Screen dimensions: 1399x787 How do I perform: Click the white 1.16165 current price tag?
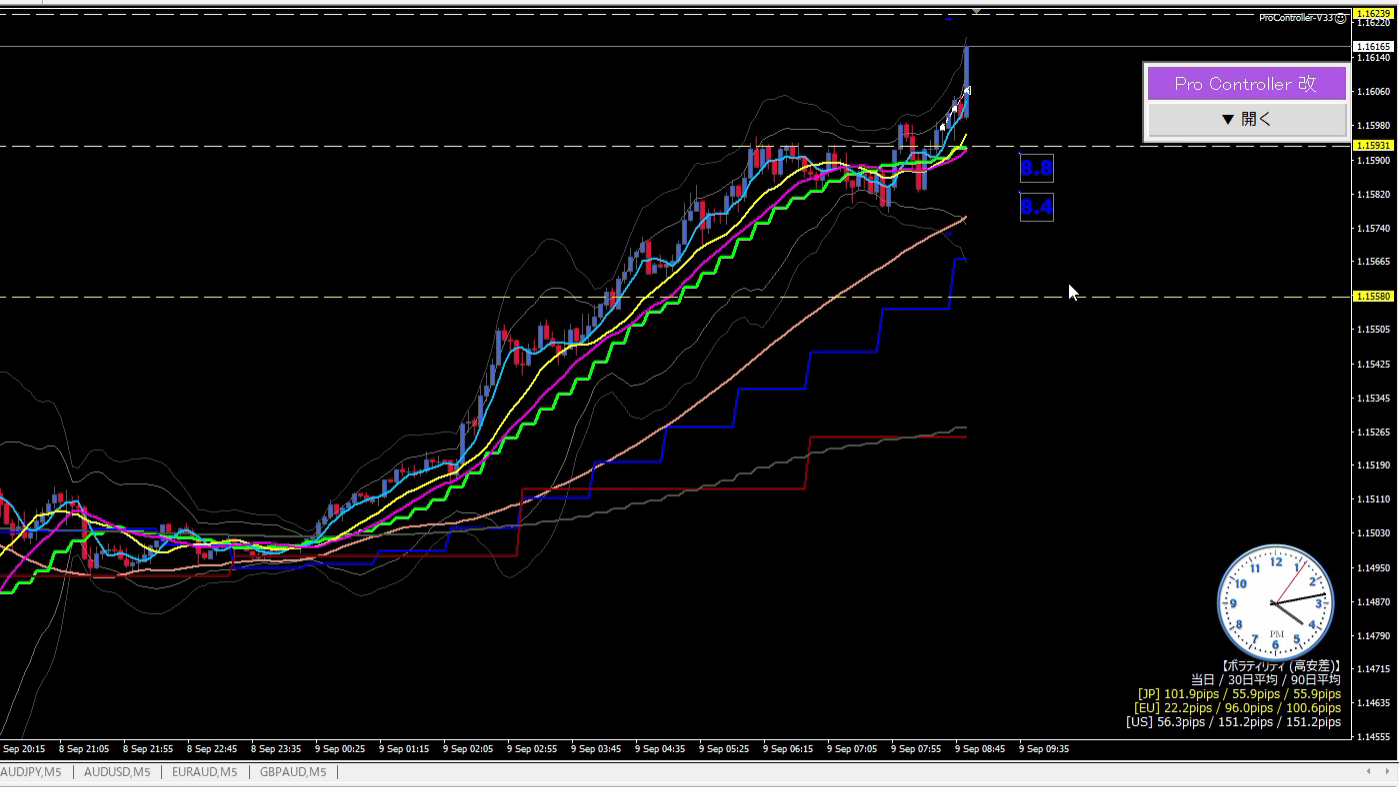[x=1373, y=47]
